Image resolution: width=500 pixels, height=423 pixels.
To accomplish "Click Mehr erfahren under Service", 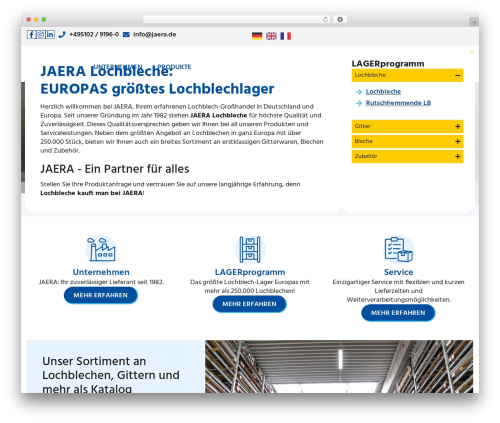I will point(398,313).
